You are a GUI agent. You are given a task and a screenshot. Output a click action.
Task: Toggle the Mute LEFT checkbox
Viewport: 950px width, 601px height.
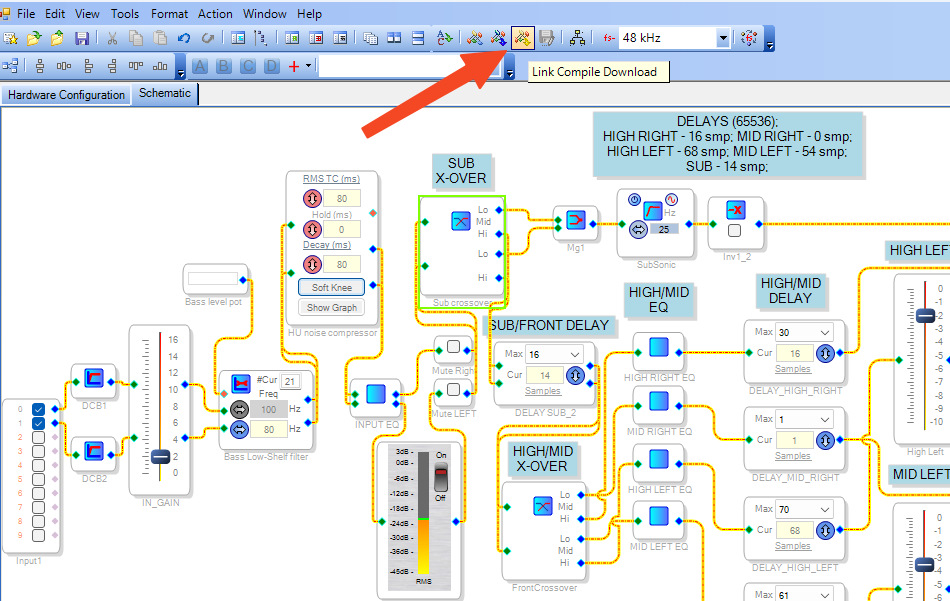(453, 390)
